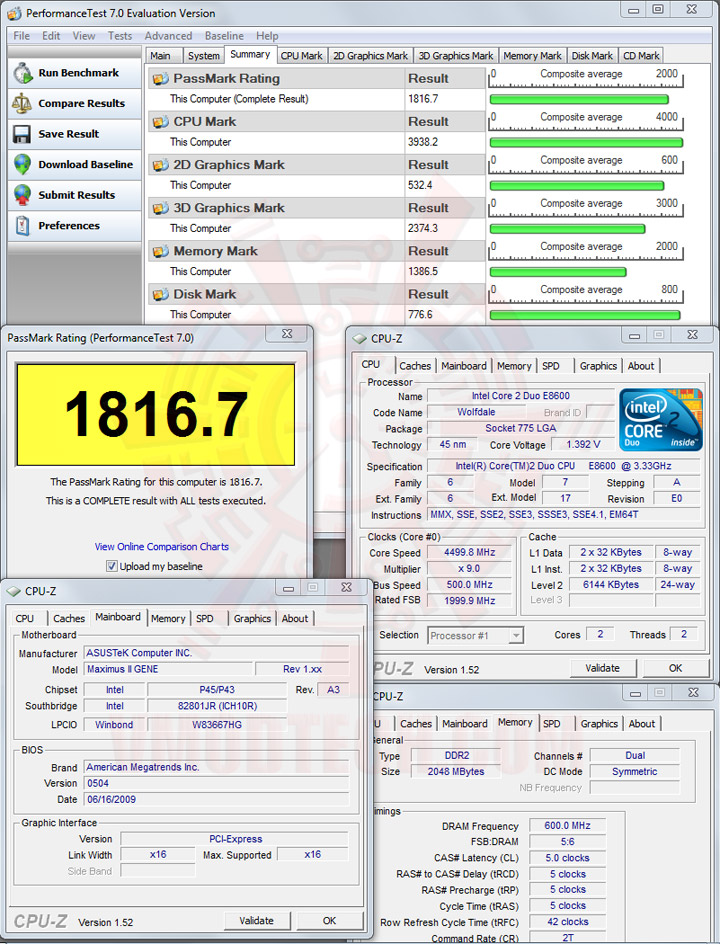Click the Memory Mark row icon
This screenshot has height=944, width=720.
click(x=160, y=252)
